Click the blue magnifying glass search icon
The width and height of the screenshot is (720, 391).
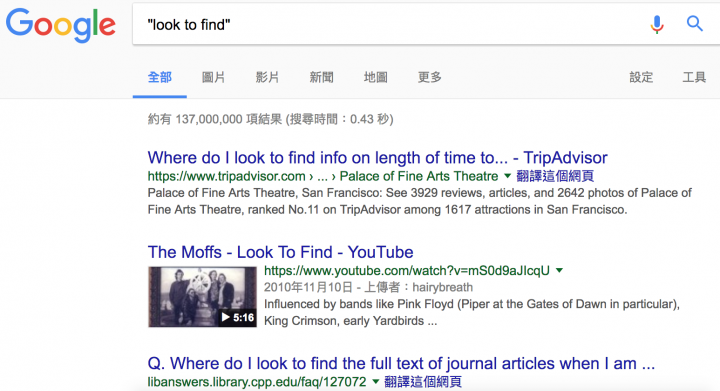(x=694, y=23)
